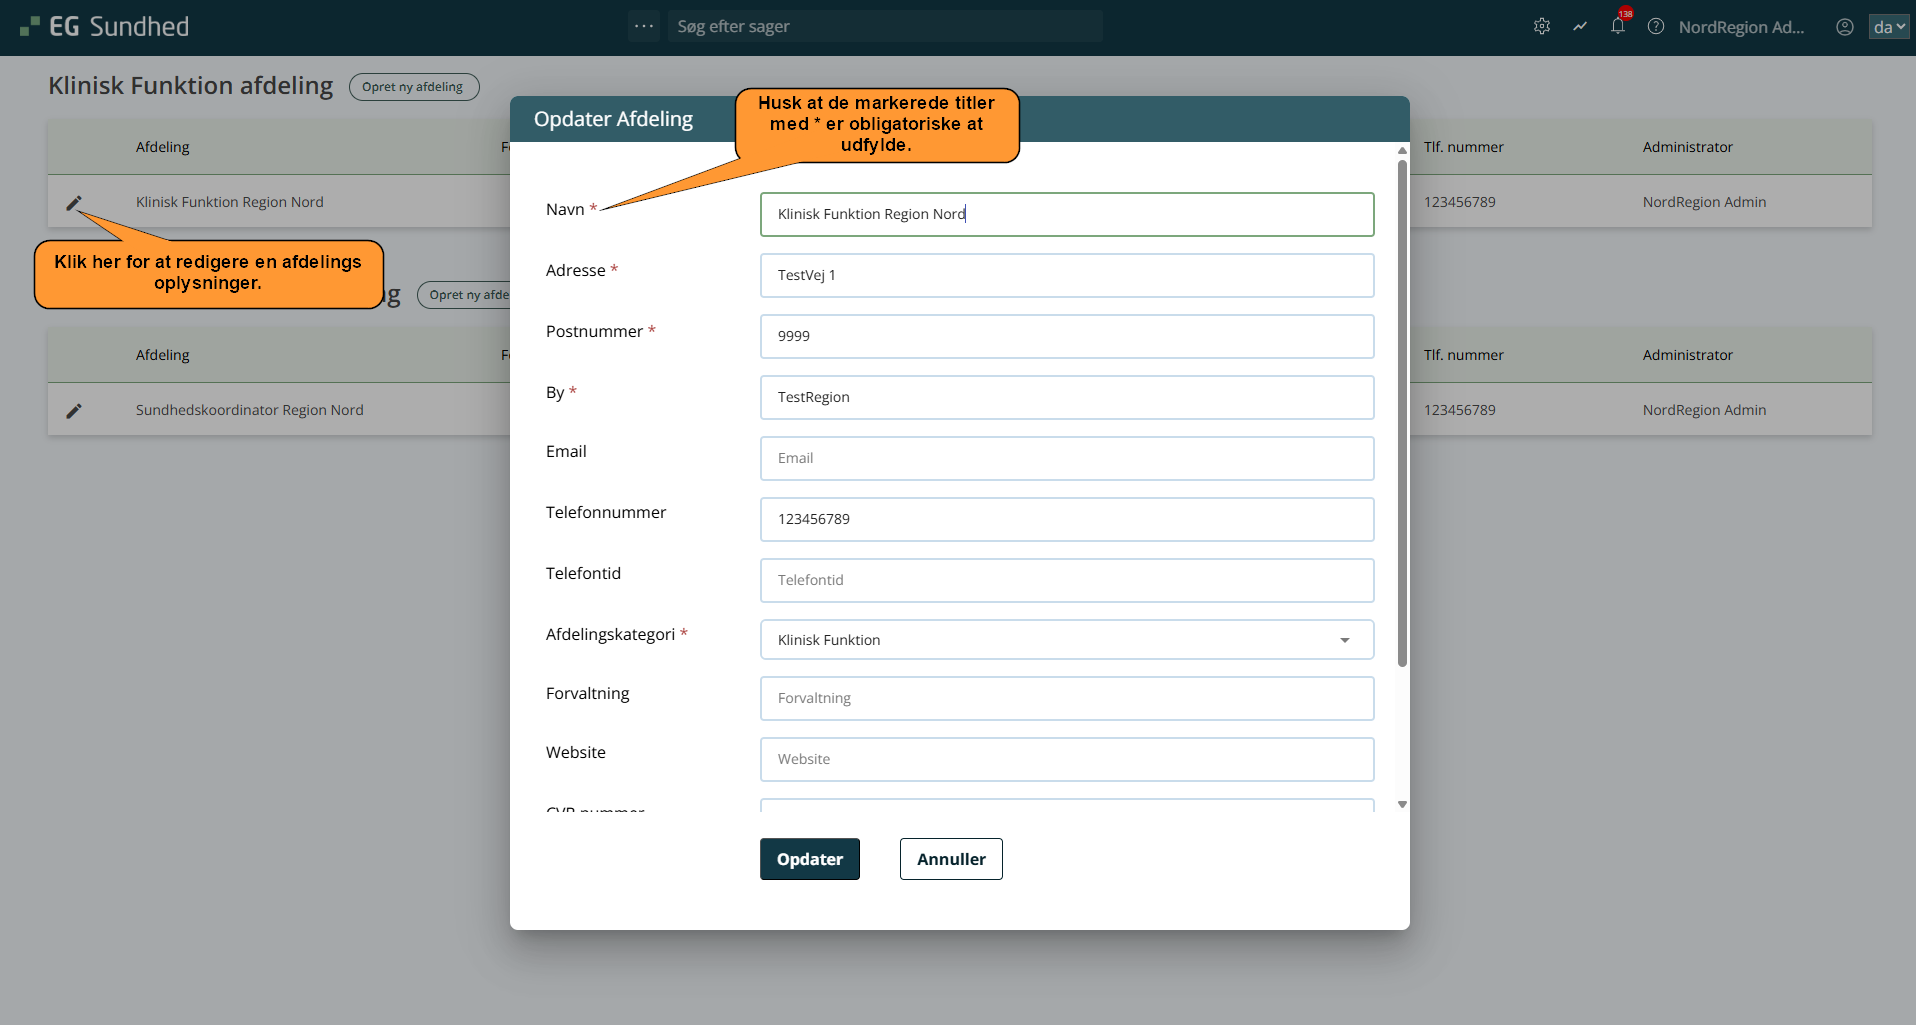This screenshot has height=1025, width=1916.
Task: Click the scrollbar up arrow in dialog
Action: (x=1402, y=151)
